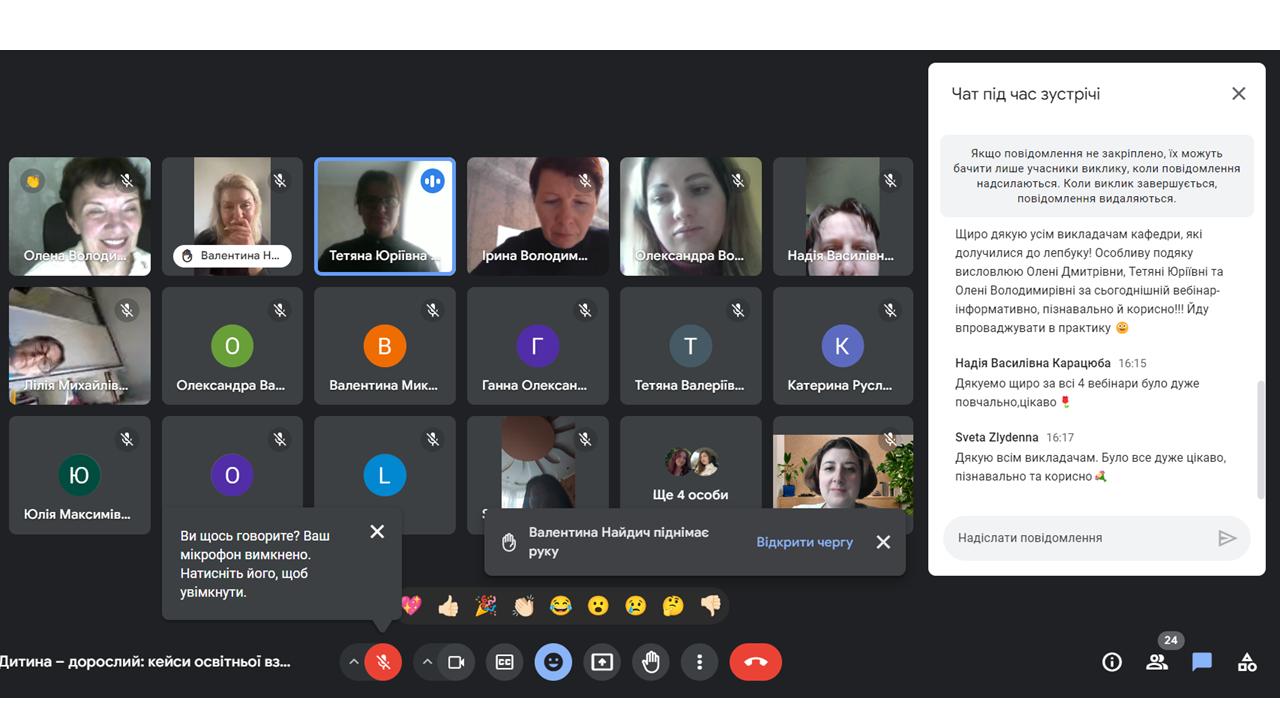Expand video settings chevron beside camera
The image size is (1280, 720).
coord(427,662)
